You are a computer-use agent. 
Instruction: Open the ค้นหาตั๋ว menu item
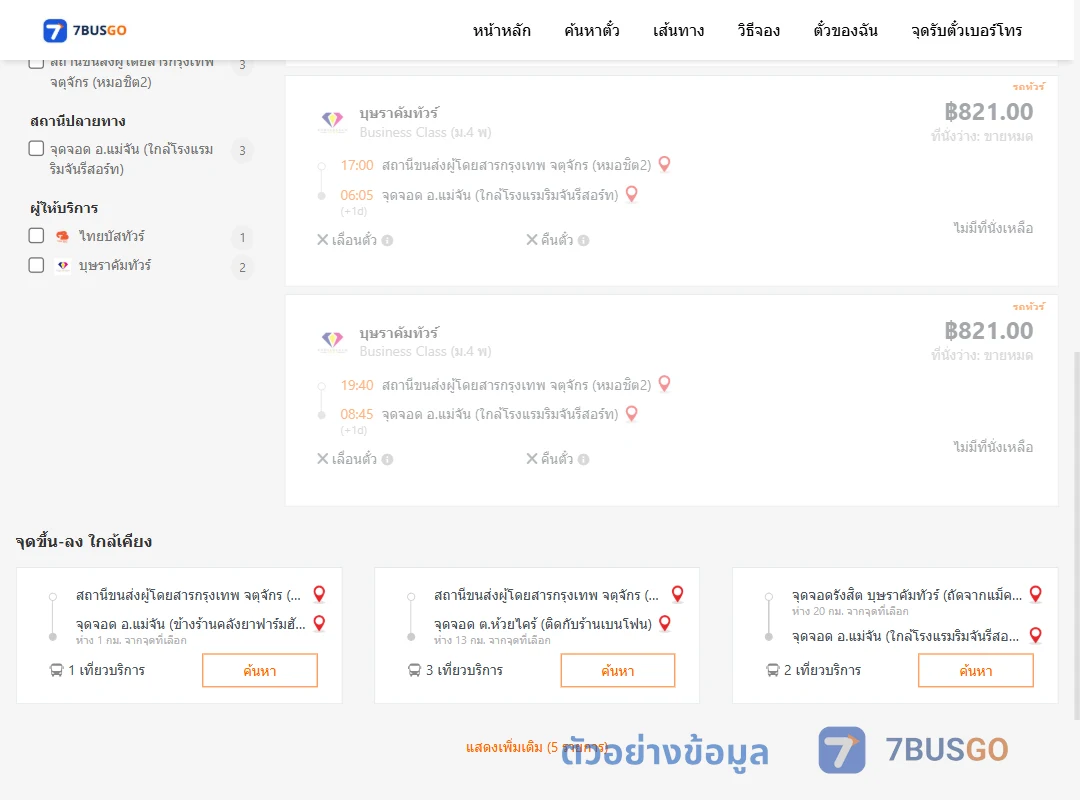coord(592,30)
